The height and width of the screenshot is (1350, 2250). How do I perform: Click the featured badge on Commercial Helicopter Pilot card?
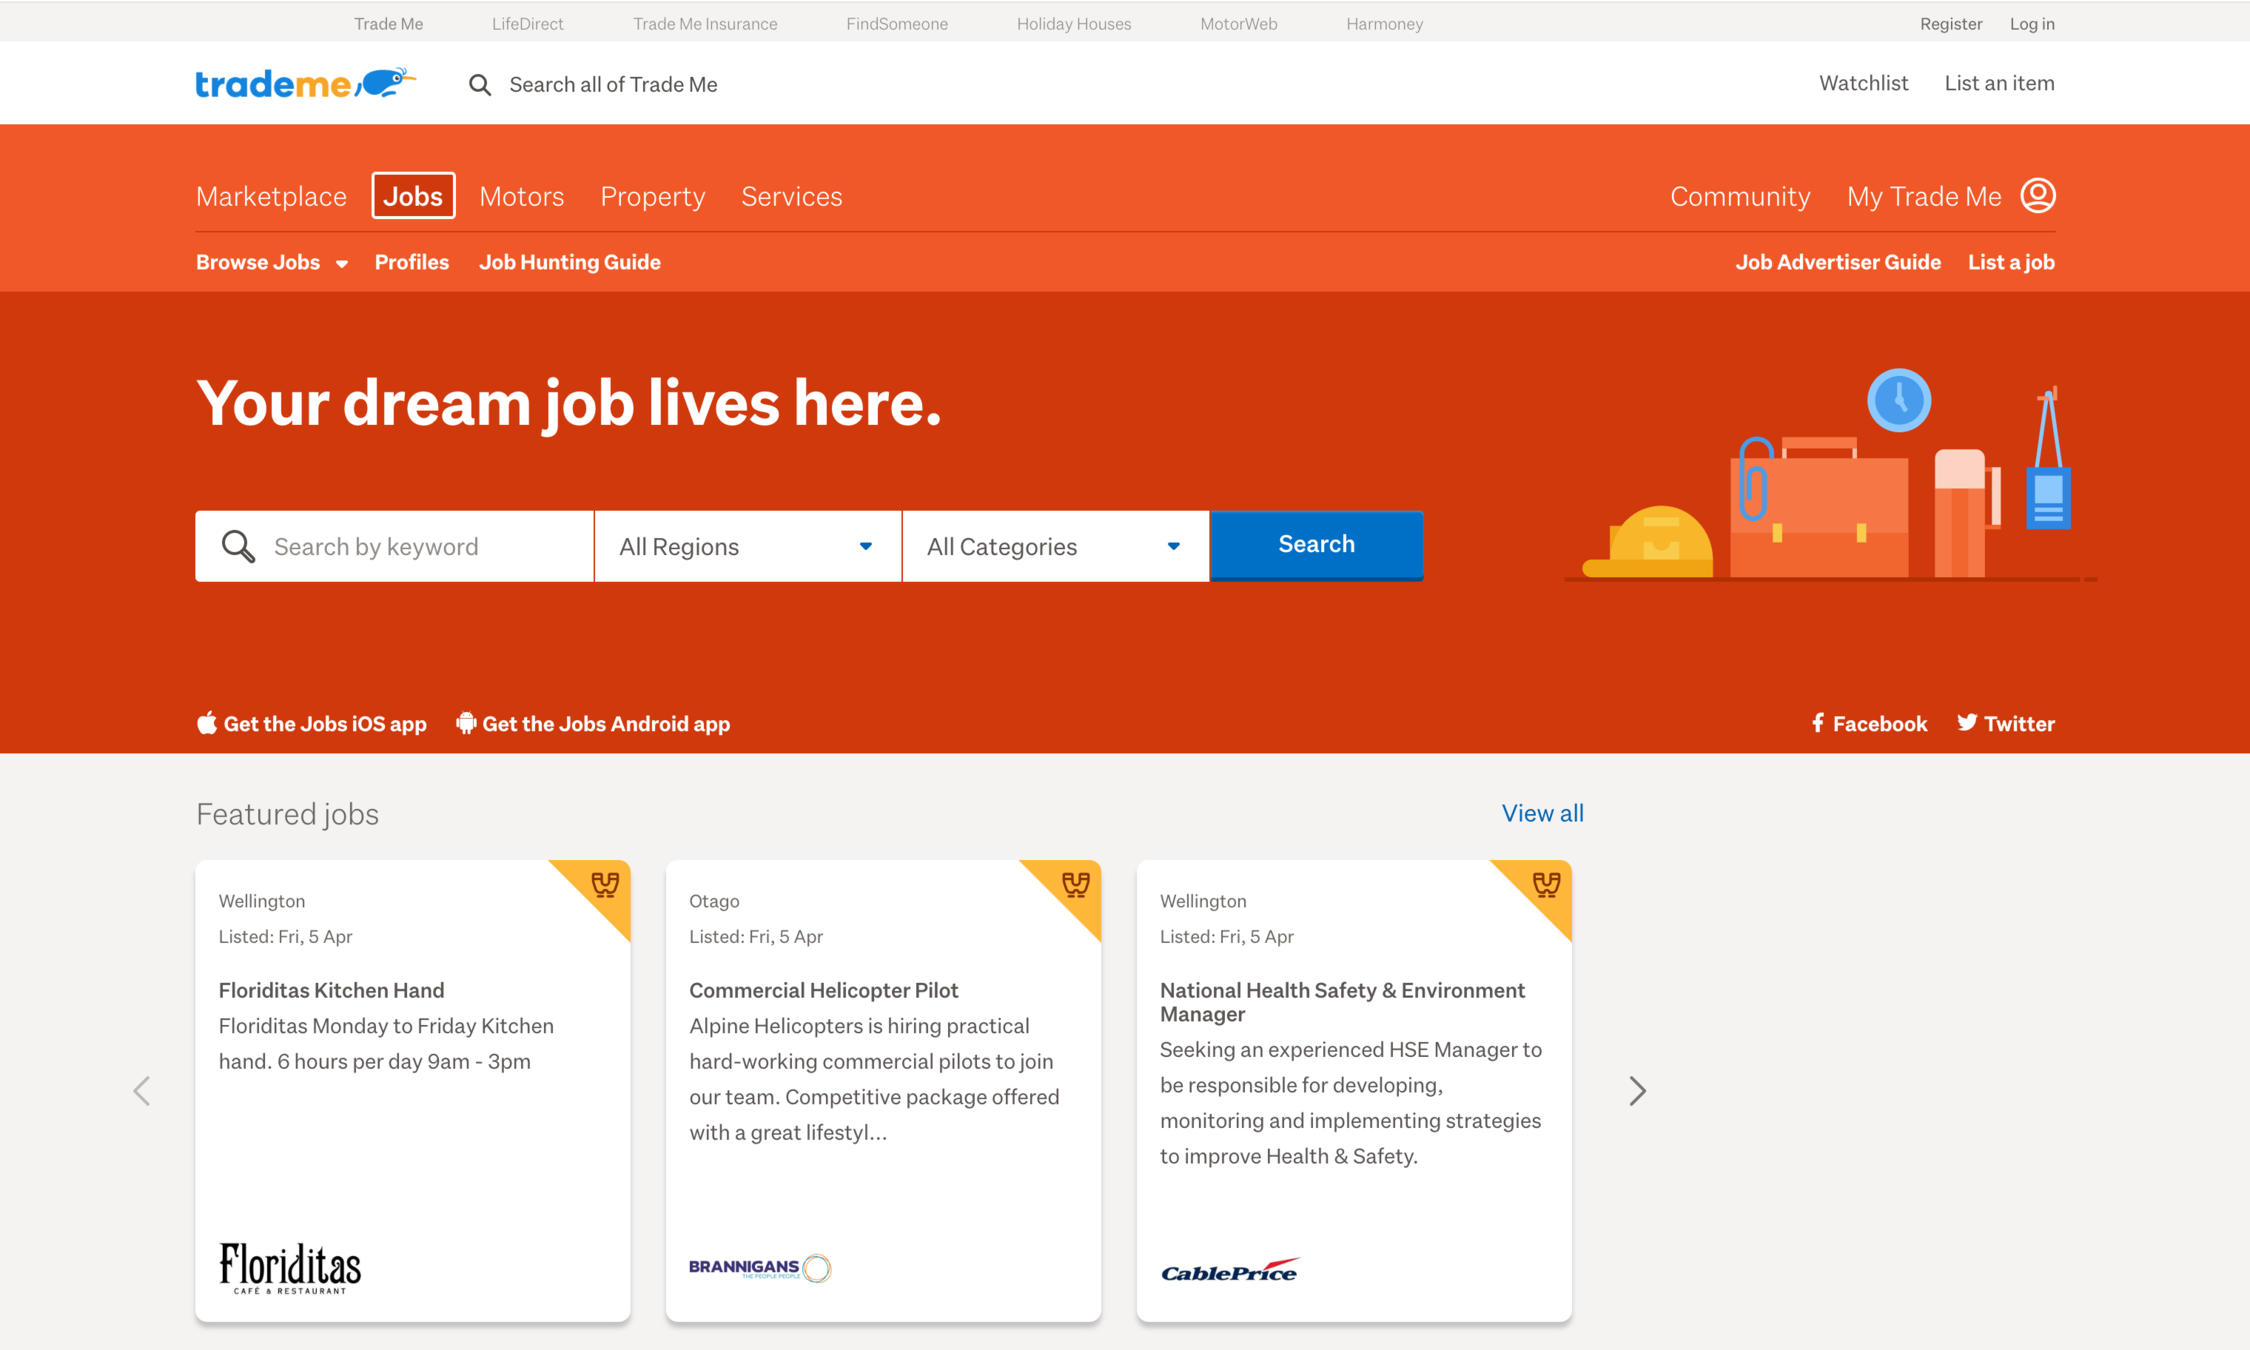tap(1074, 885)
